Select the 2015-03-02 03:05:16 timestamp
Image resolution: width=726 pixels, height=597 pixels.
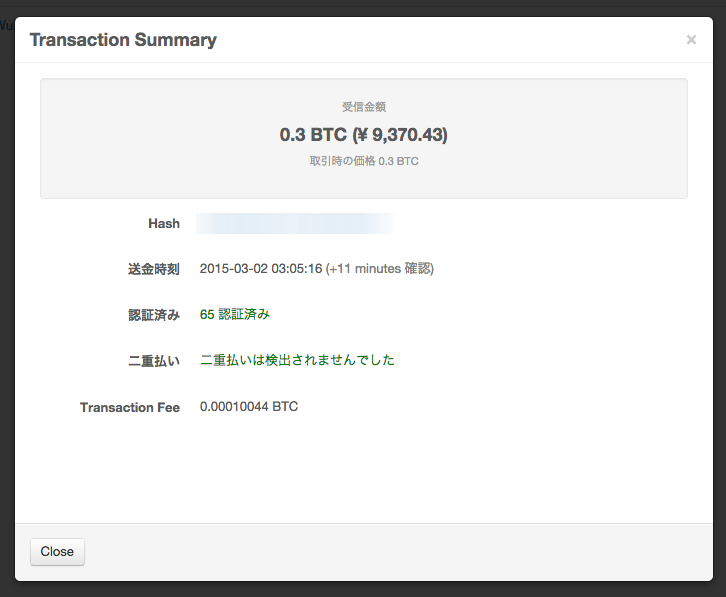[260, 269]
